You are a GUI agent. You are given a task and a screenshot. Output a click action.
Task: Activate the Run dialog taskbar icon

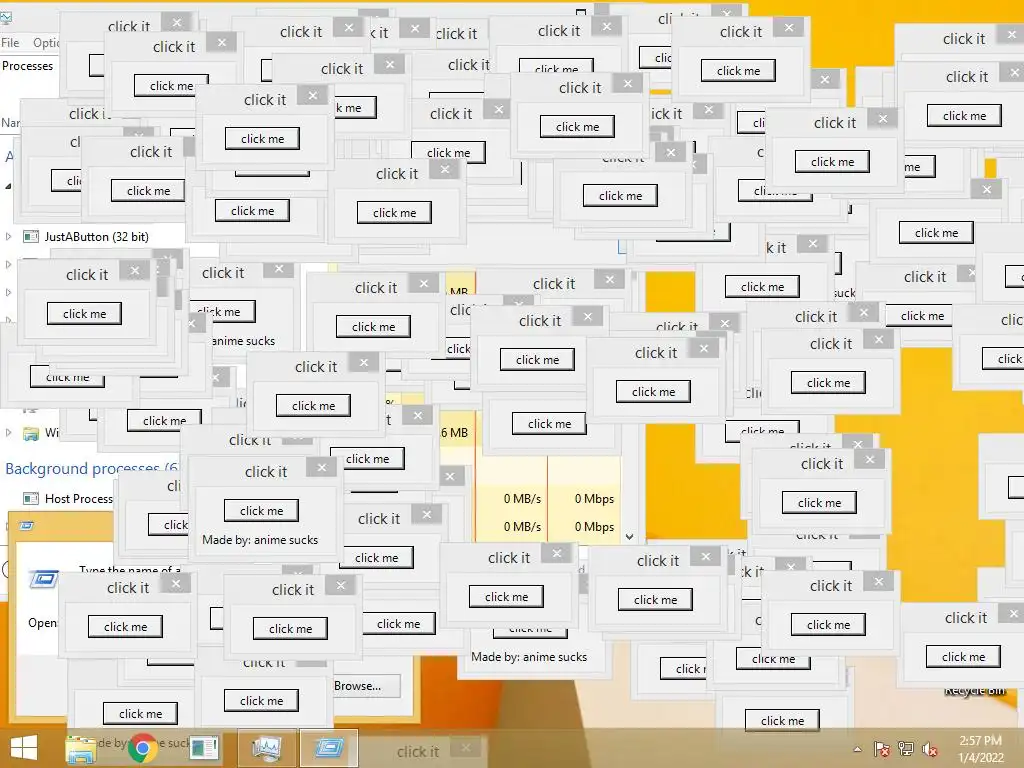pos(328,748)
